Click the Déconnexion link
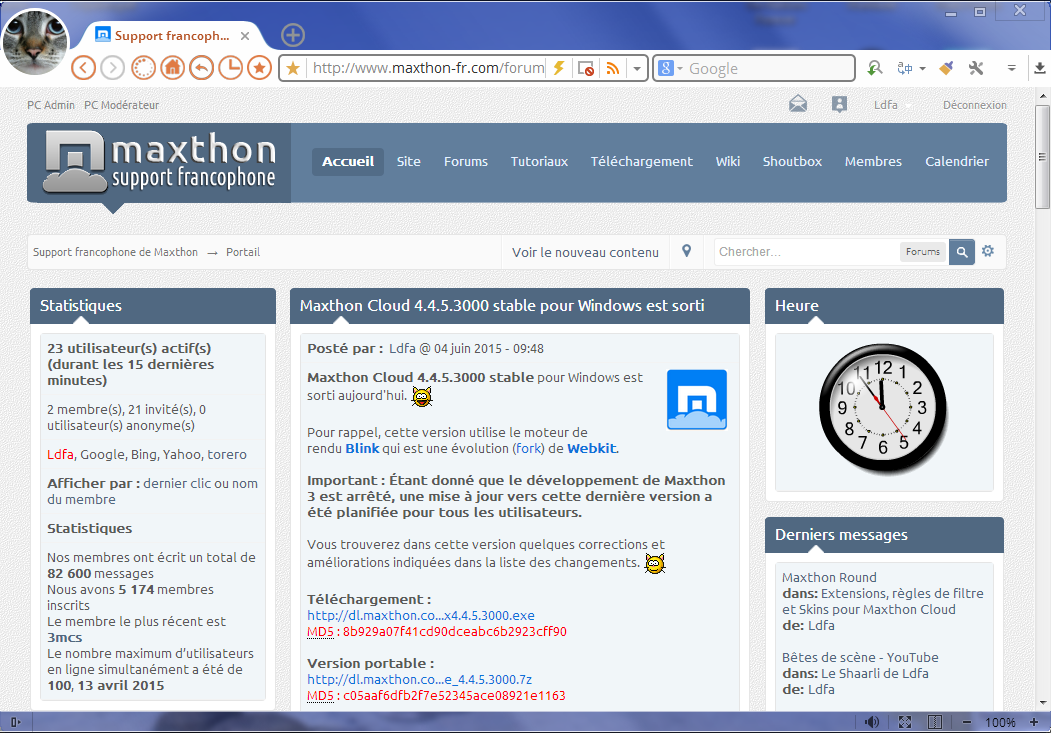 (x=975, y=105)
